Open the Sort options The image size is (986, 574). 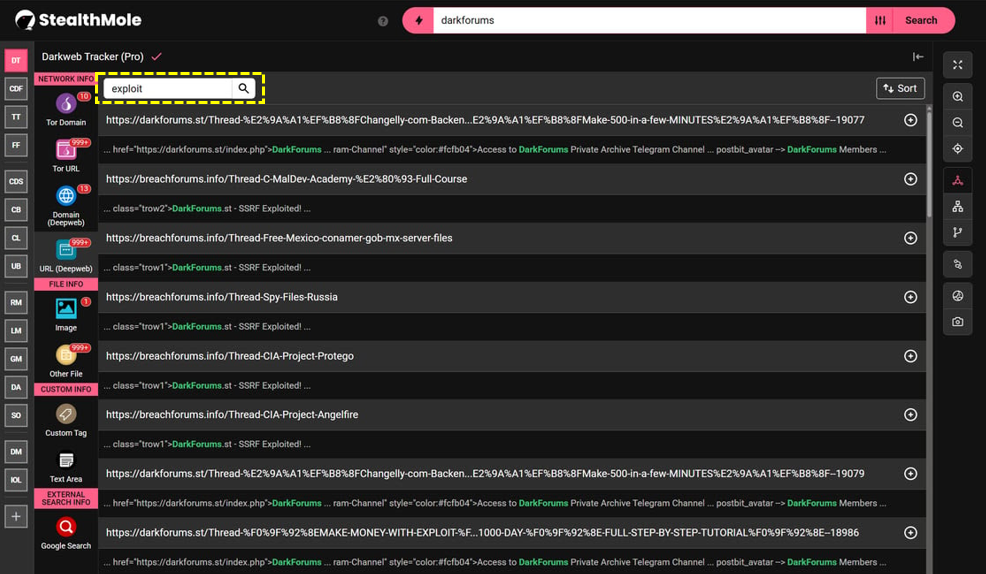click(x=900, y=89)
